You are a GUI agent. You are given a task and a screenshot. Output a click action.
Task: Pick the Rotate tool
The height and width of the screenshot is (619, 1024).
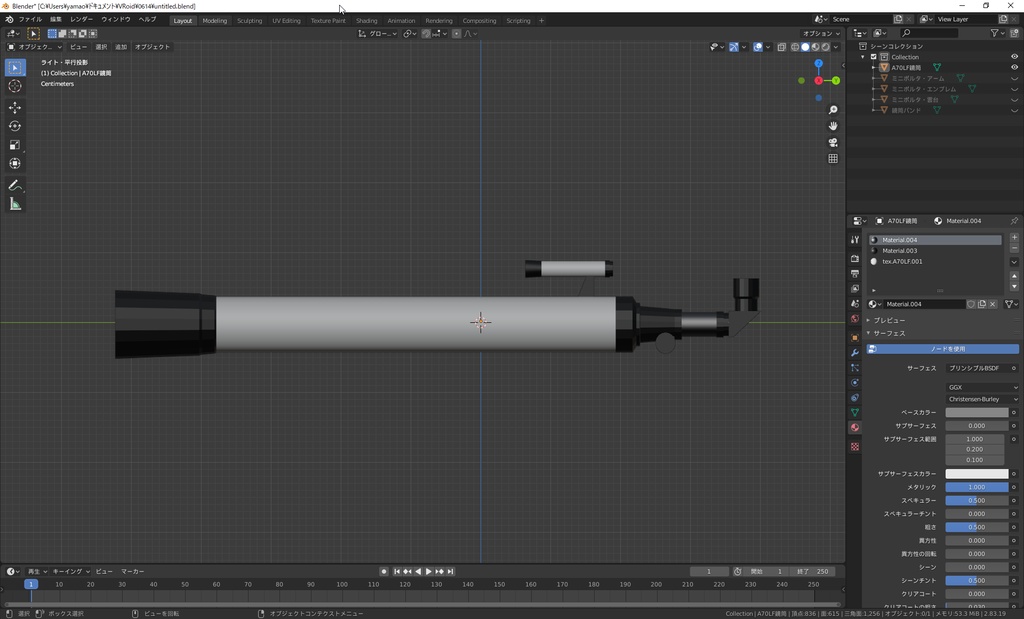tap(15, 126)
